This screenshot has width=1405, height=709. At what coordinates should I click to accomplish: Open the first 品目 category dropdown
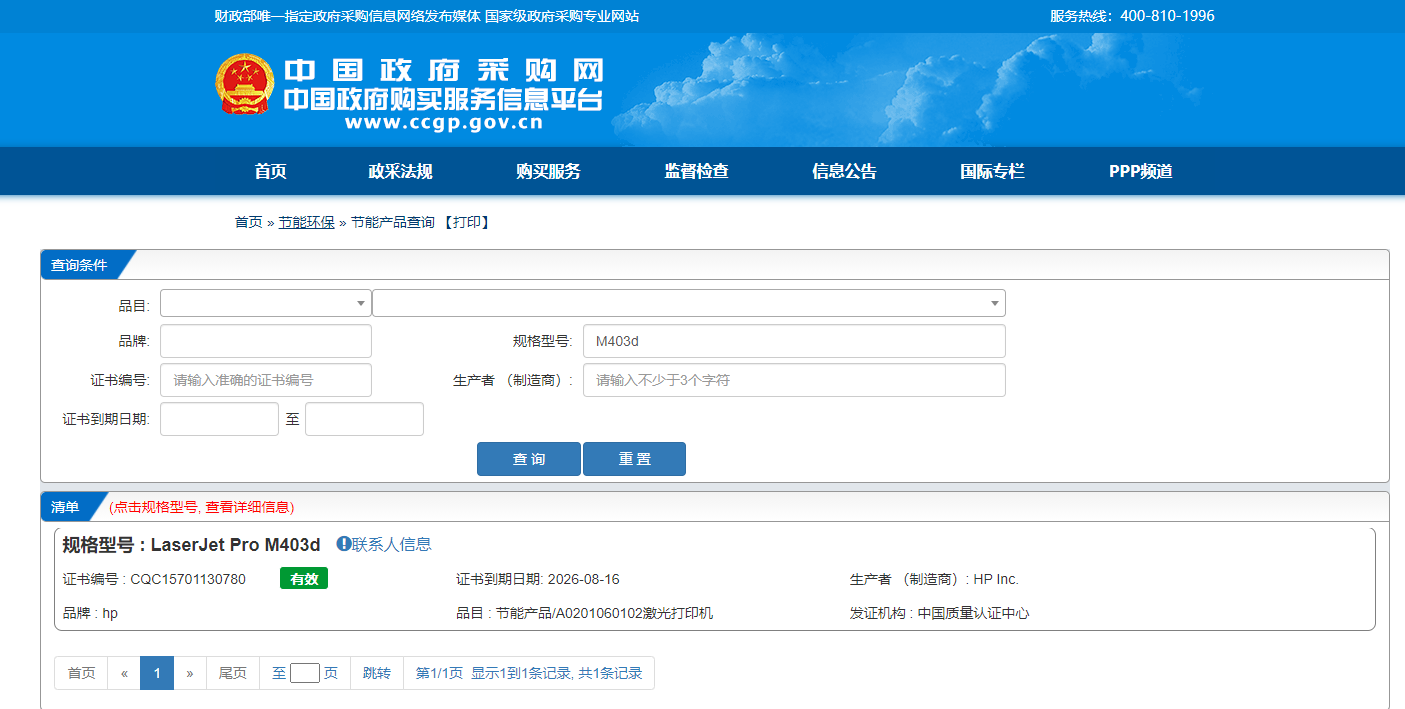[x=265, y=303]
